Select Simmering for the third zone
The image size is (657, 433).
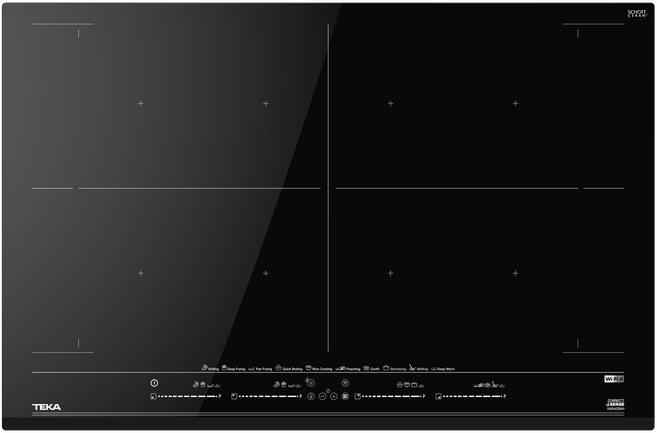pyautogui.click(x=414, y=384)
